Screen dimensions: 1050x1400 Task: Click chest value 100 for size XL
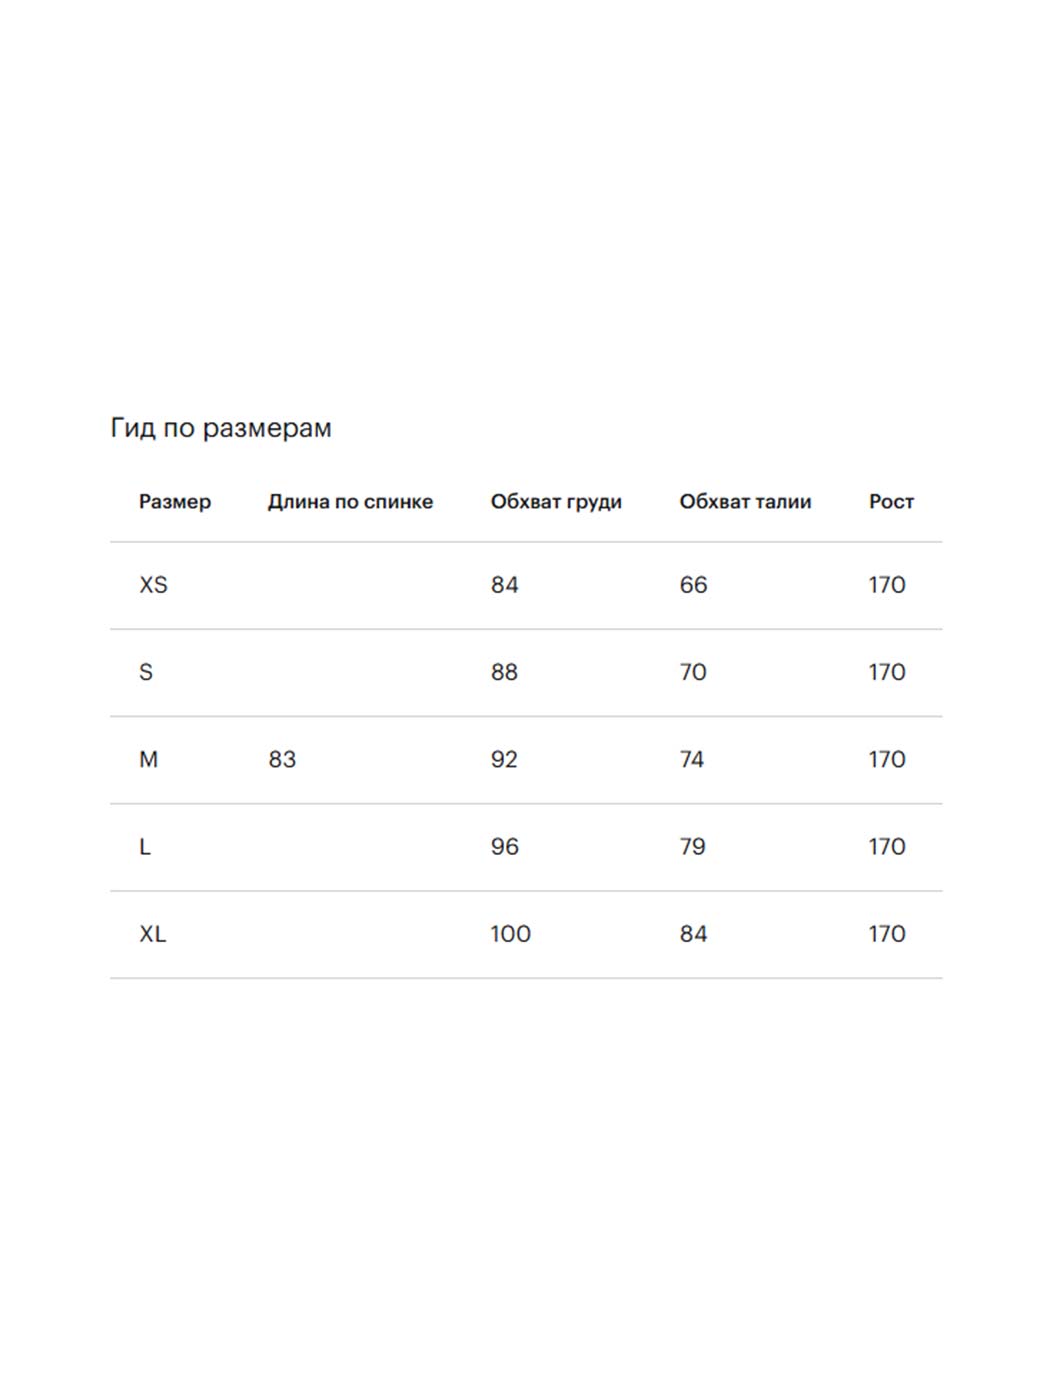[510, 934]
